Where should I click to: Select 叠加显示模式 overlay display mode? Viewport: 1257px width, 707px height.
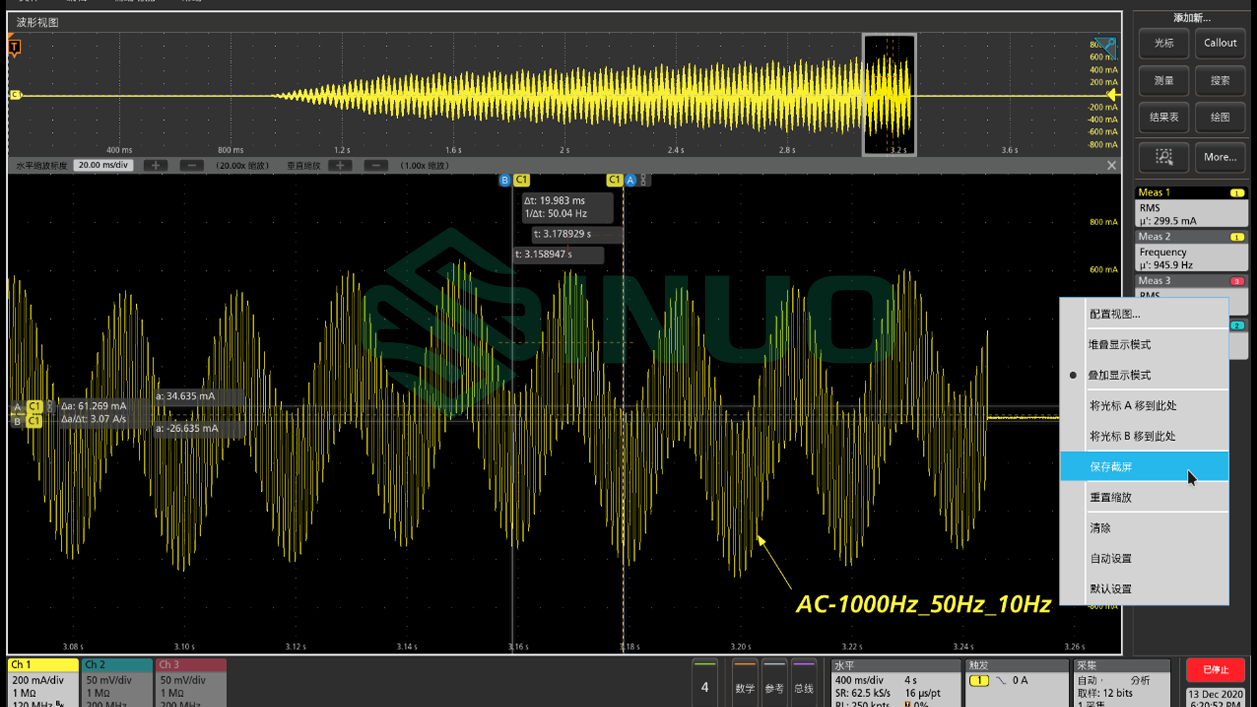1119,375
